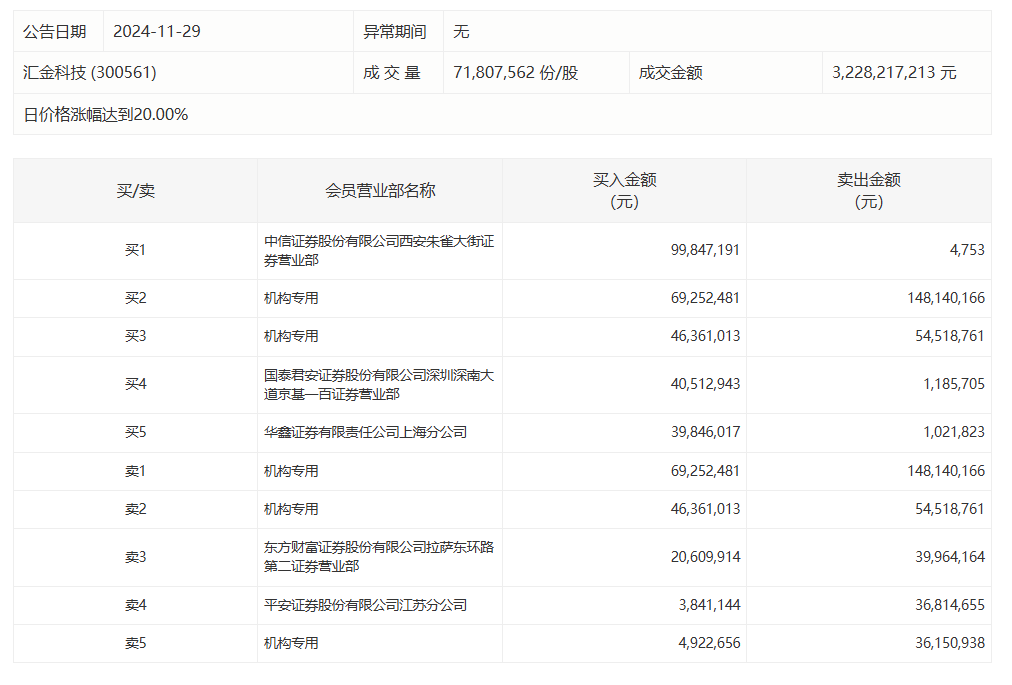The image size is (1012, 685).
Task: Click the 买/卖 column header
Action: coord(135,191)
